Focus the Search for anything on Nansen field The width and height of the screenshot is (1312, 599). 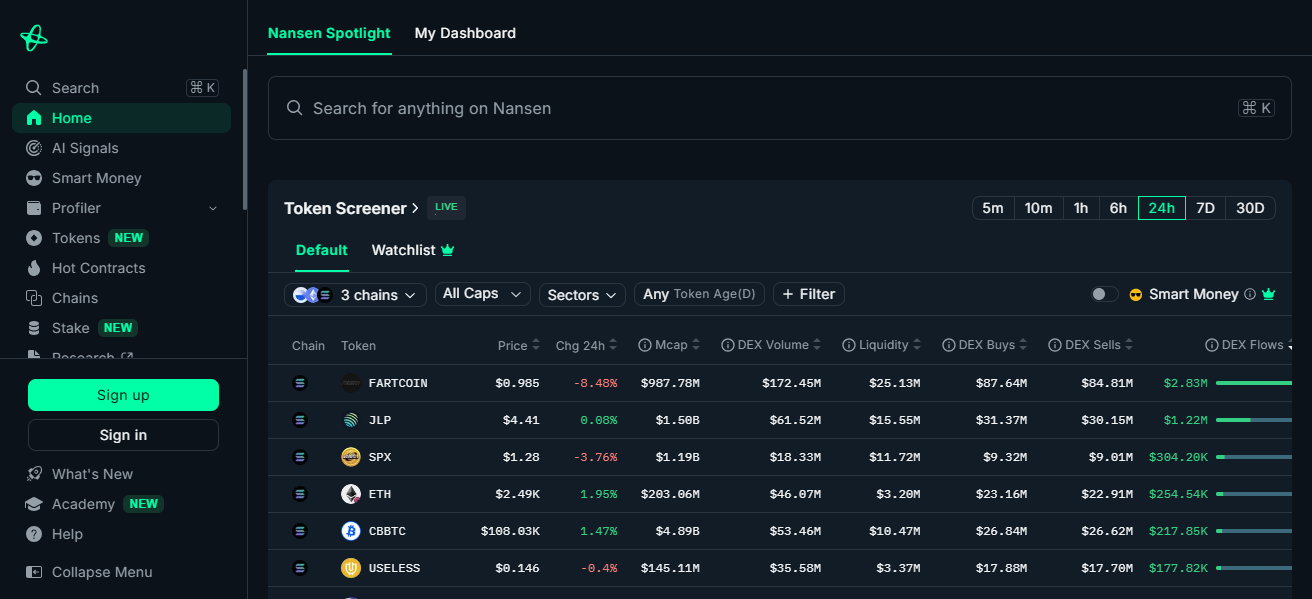(x=779, y=108)
